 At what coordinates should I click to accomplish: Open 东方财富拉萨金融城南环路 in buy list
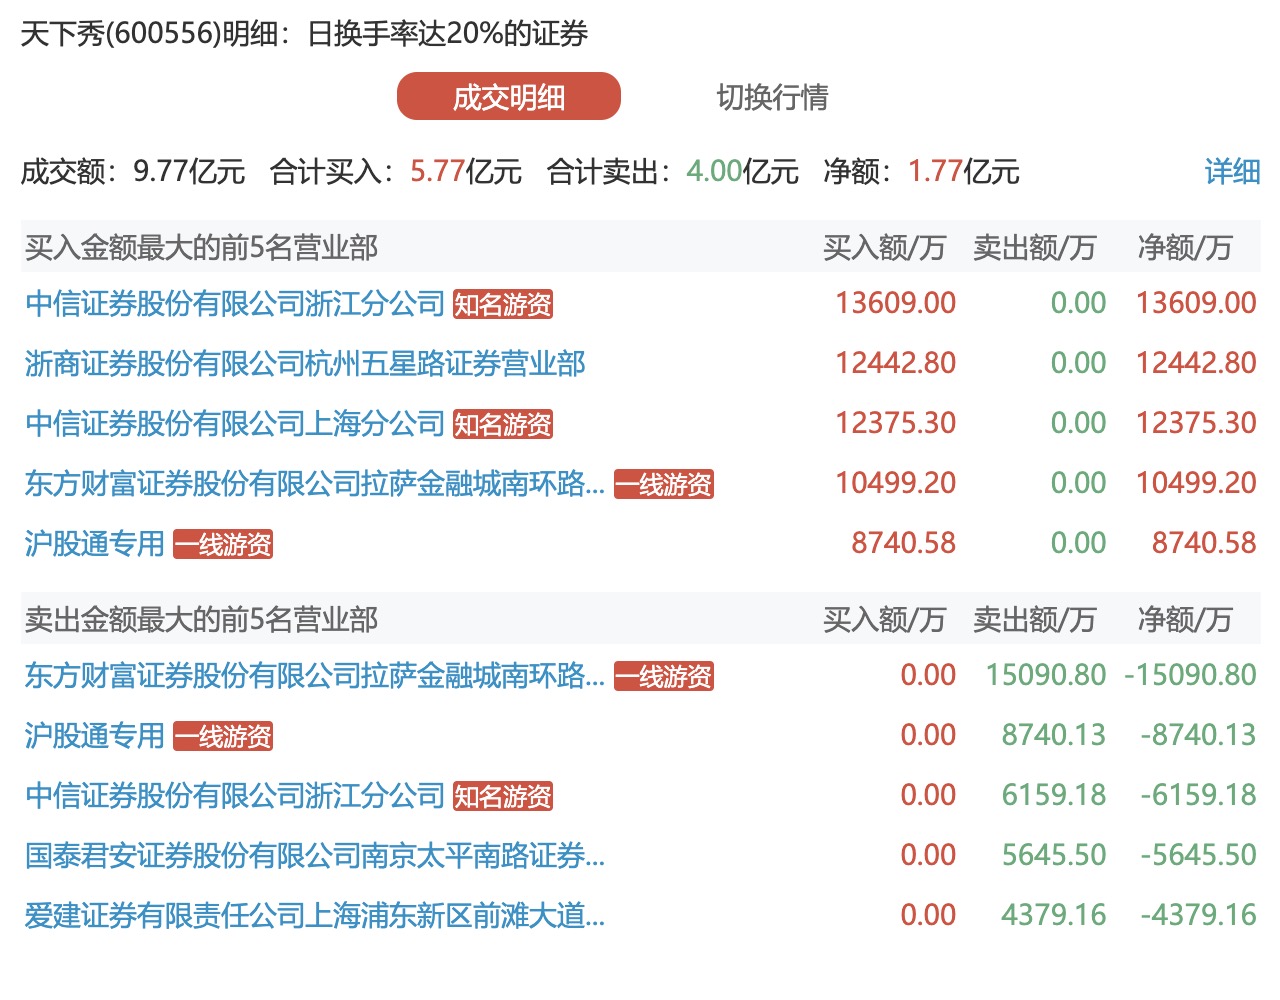tap(315, 484)
